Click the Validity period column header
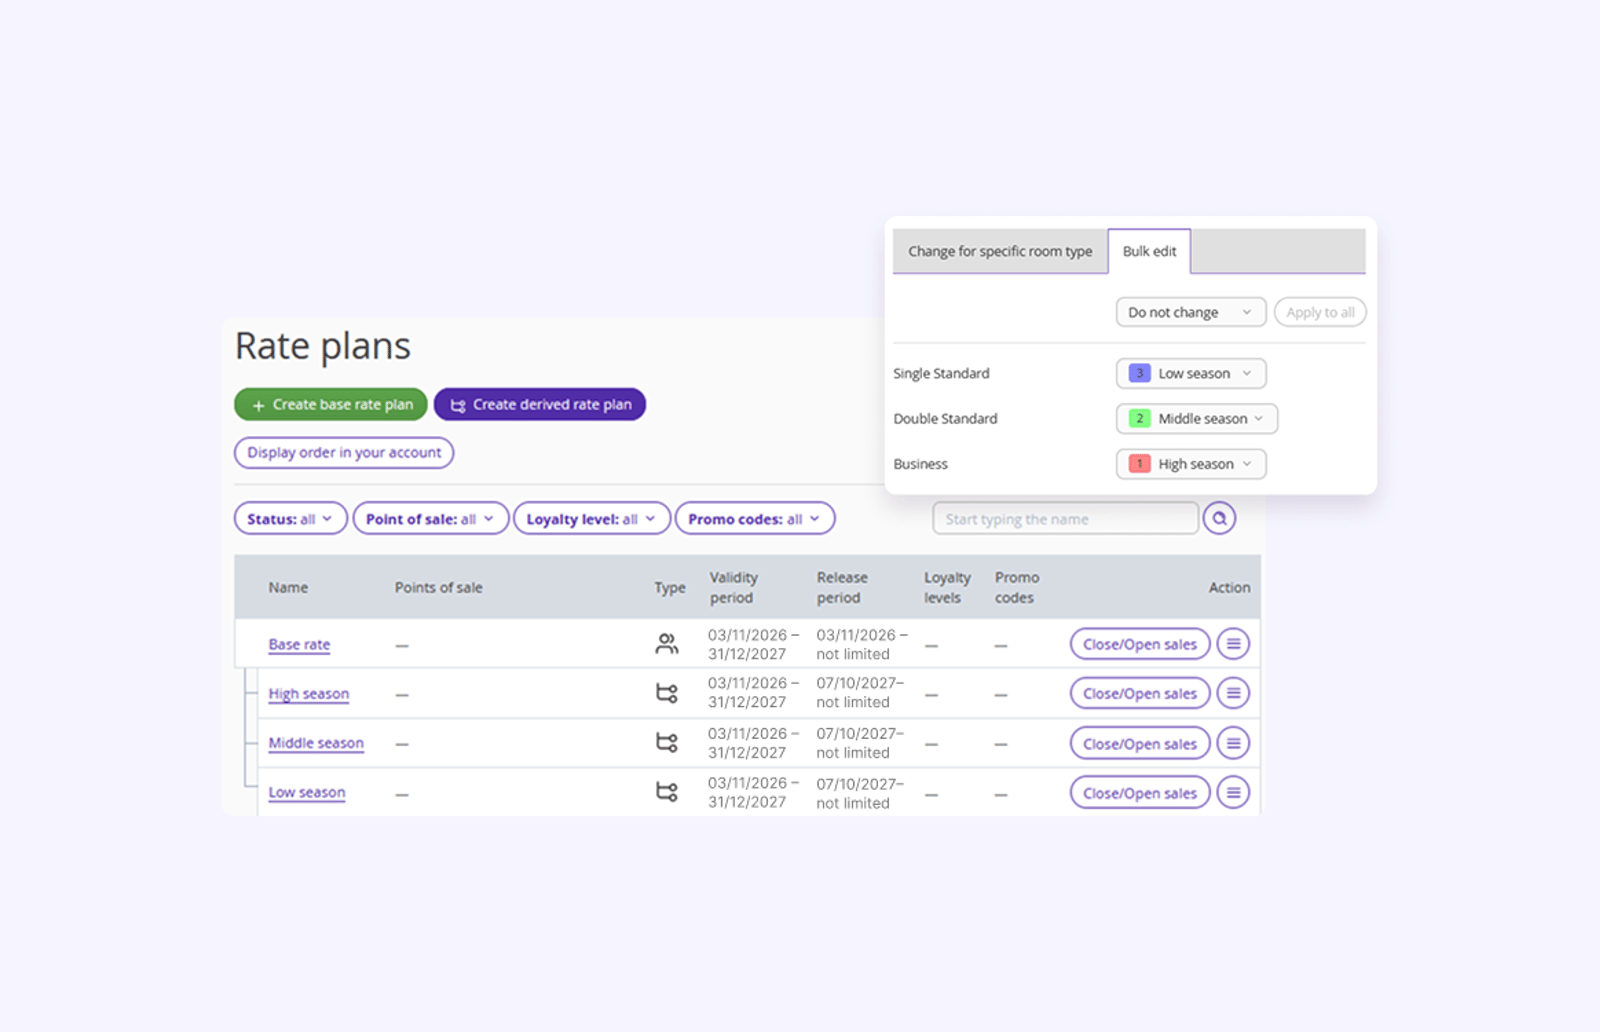The height and width of the screenshot is (1032, 1600). (734, 587)
